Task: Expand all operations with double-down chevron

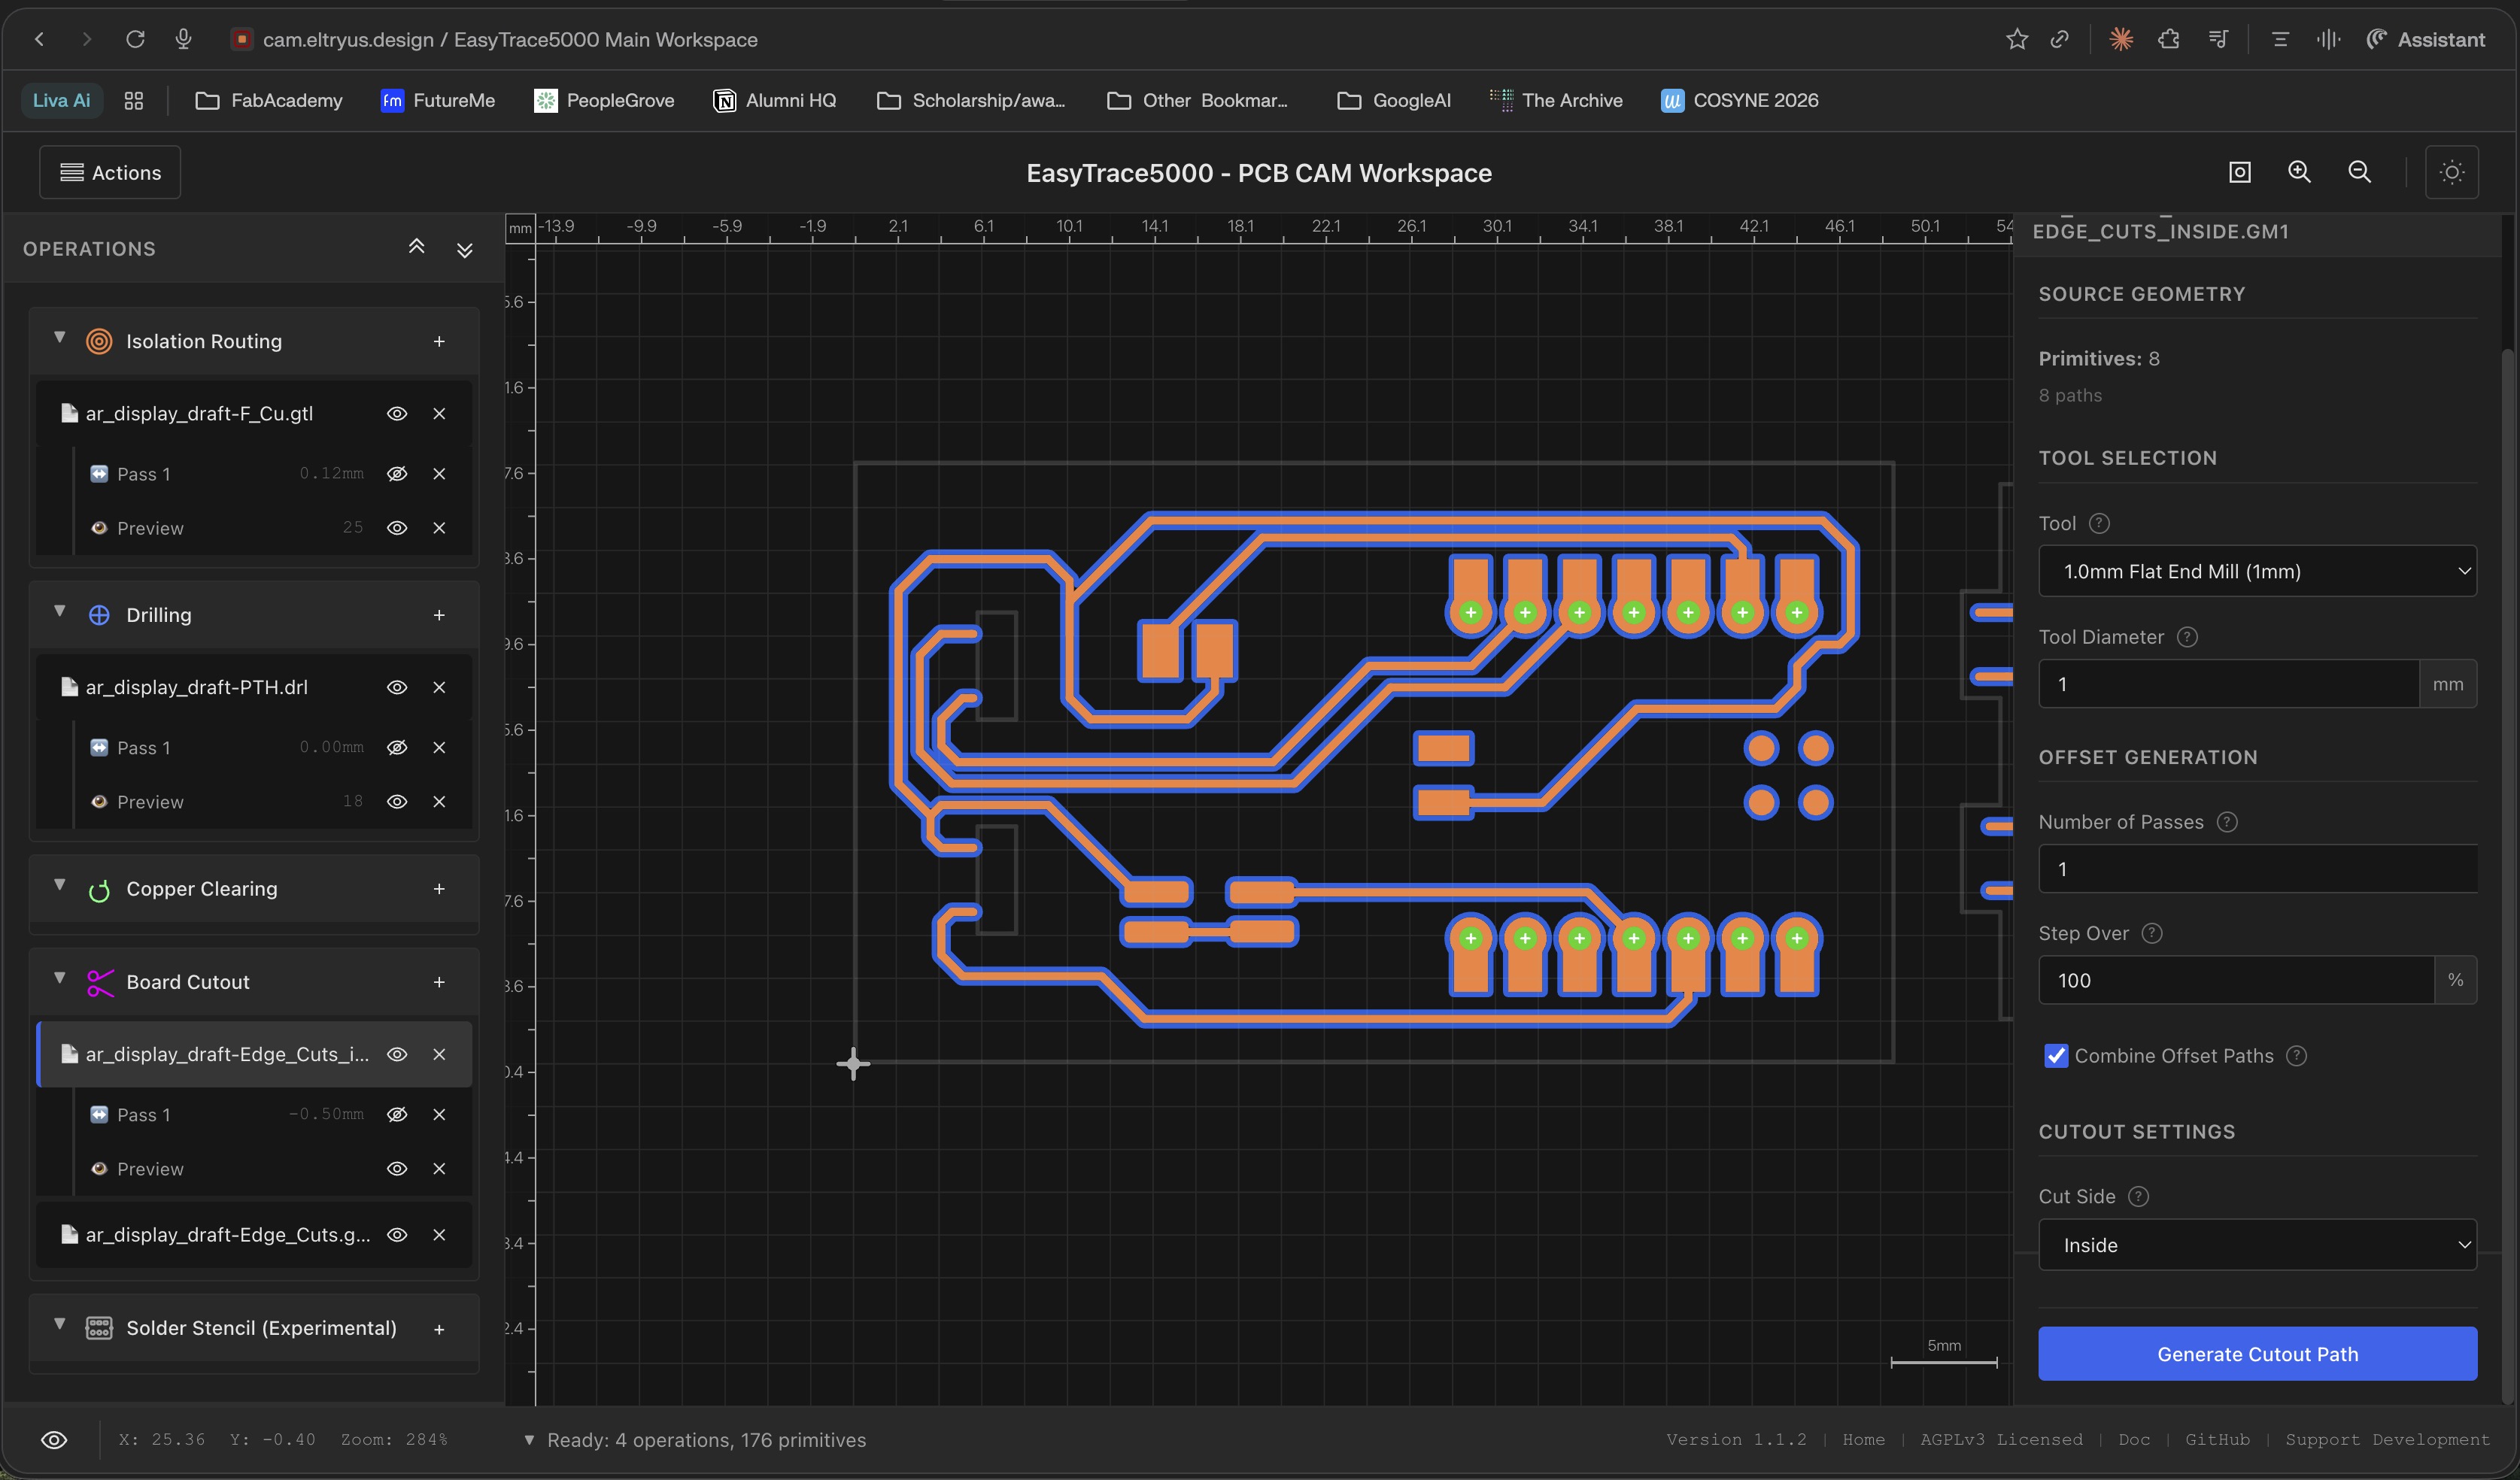Action: click(x=464, y=249)
